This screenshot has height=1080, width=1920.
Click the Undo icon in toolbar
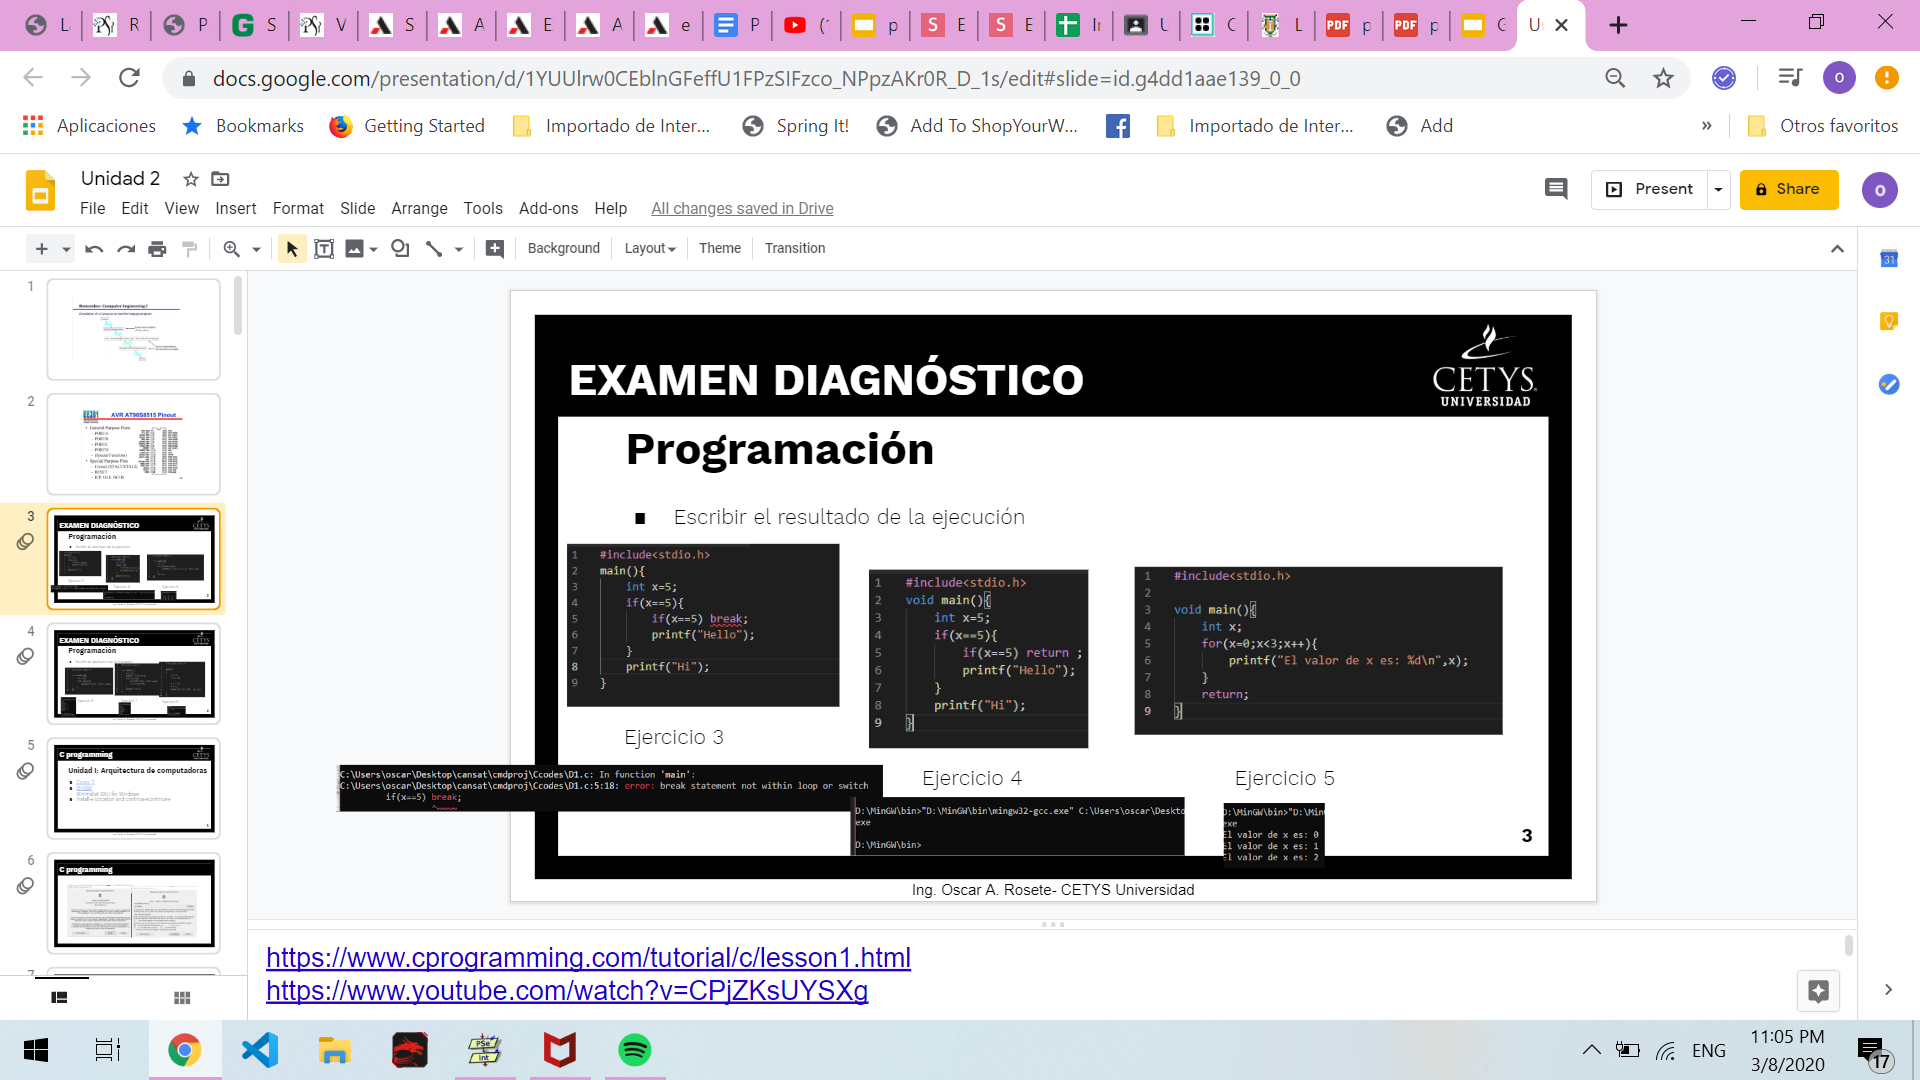coord(94,249)
